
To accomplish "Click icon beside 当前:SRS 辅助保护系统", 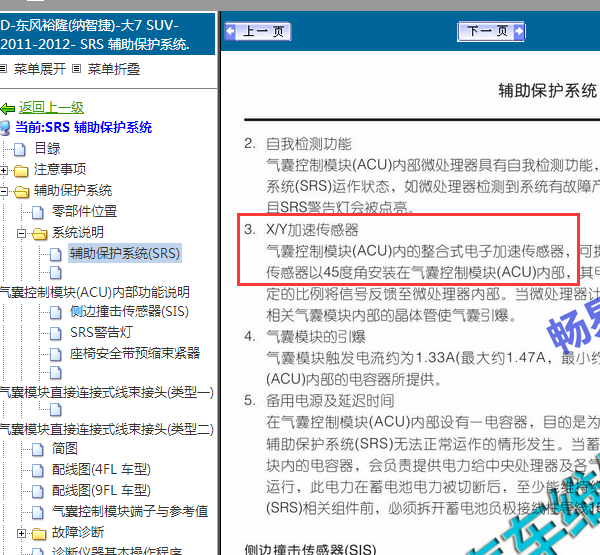I will (x=5, y=128).
